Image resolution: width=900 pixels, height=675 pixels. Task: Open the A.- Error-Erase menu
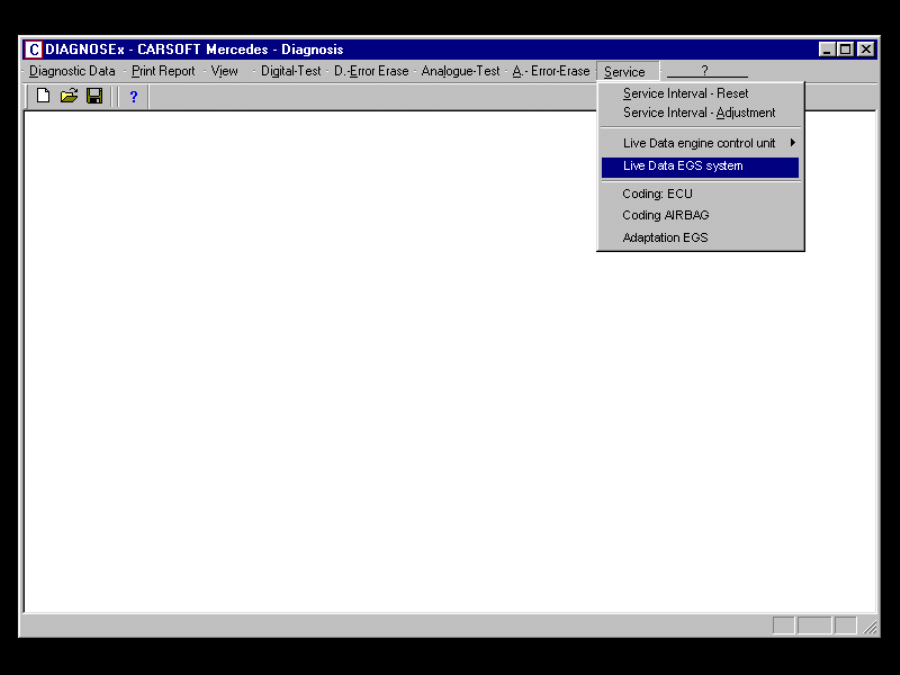[x=551, y=71]
